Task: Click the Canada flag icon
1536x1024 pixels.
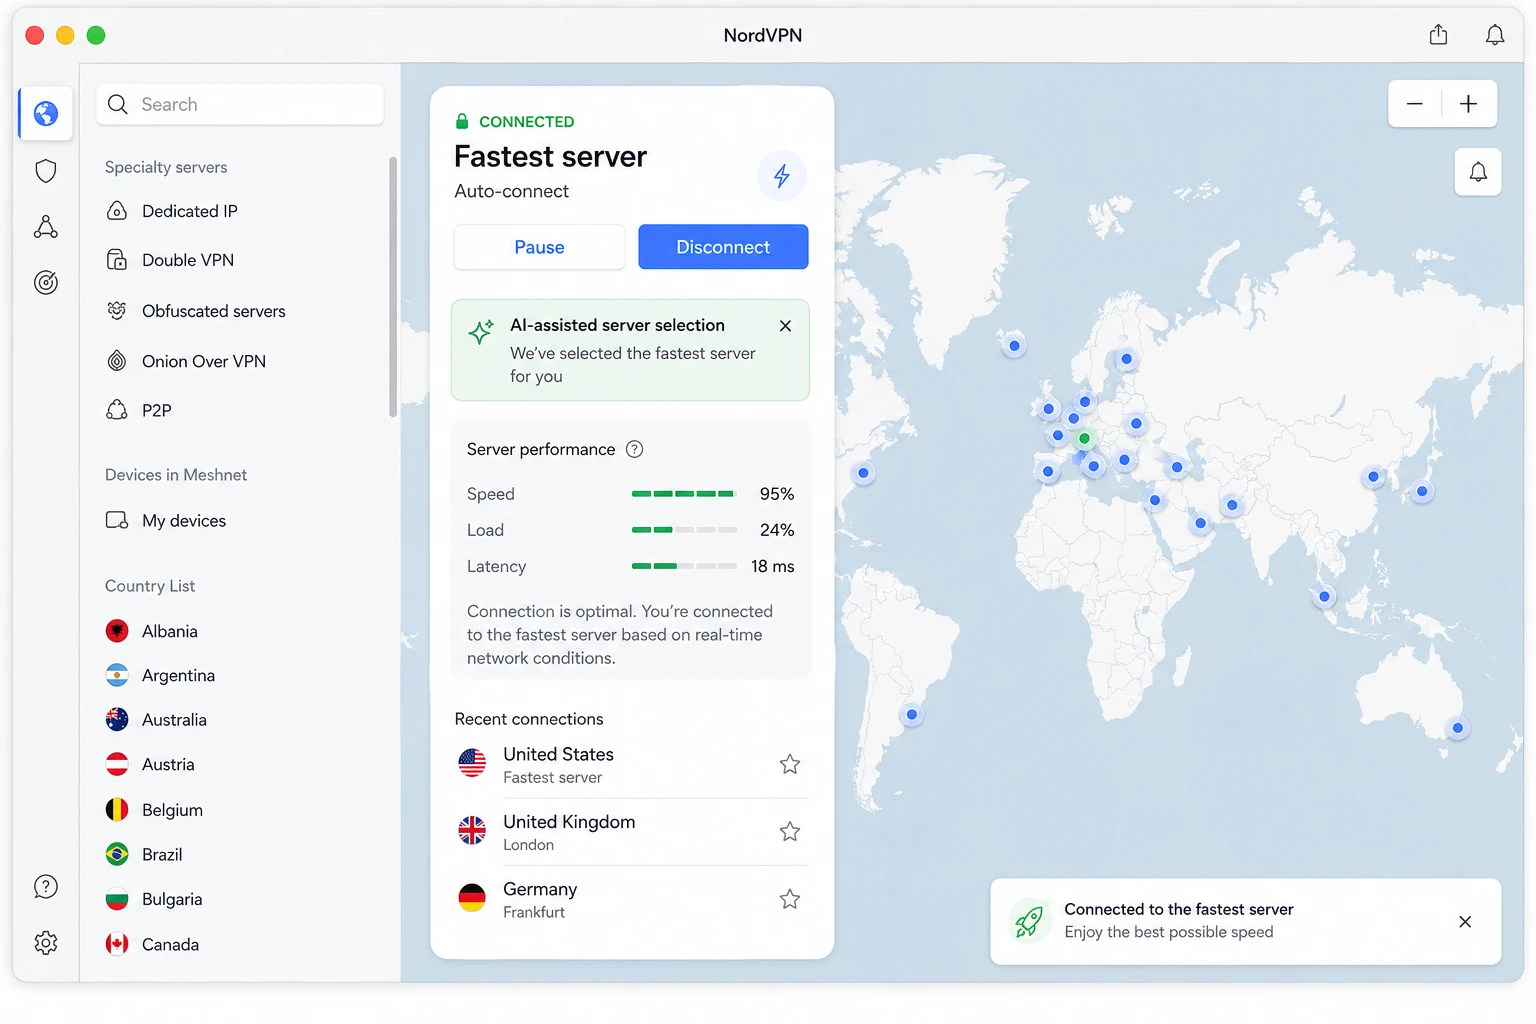Action: point(117,944)
